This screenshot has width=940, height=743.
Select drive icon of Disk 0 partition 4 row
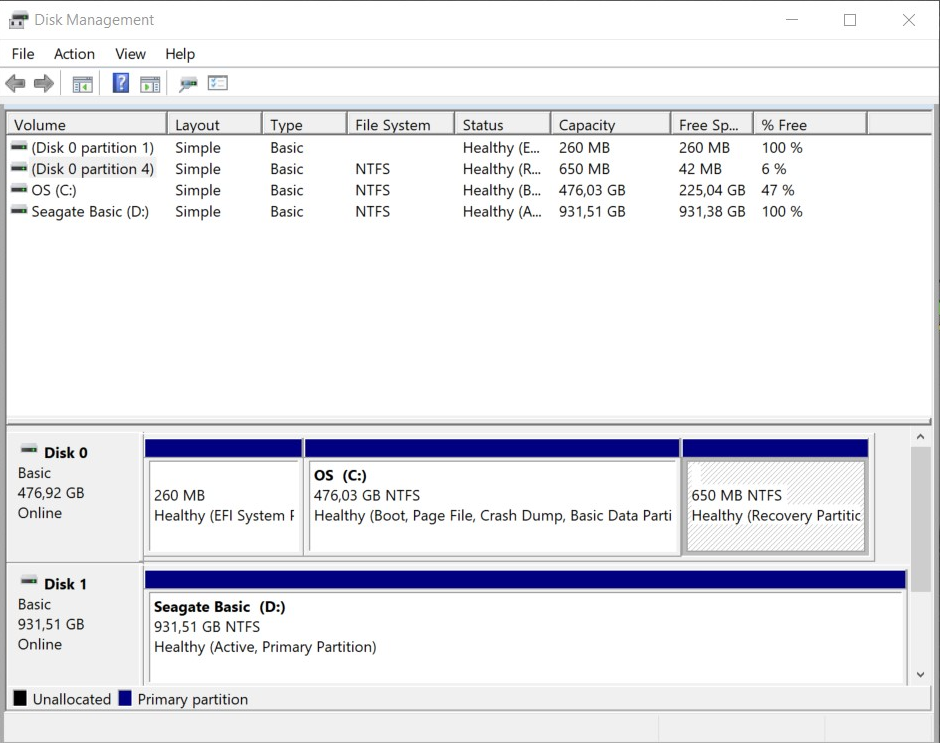[x=19, y=168]
